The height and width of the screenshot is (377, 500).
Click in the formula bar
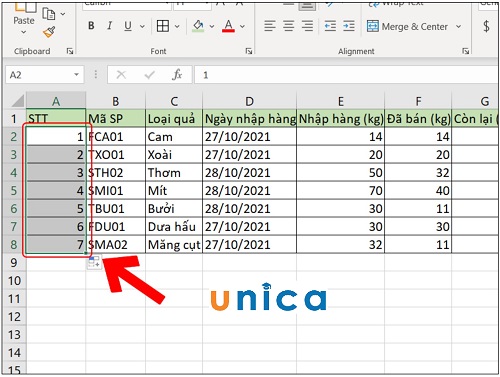pyautogui.click(x=347, y=75)
